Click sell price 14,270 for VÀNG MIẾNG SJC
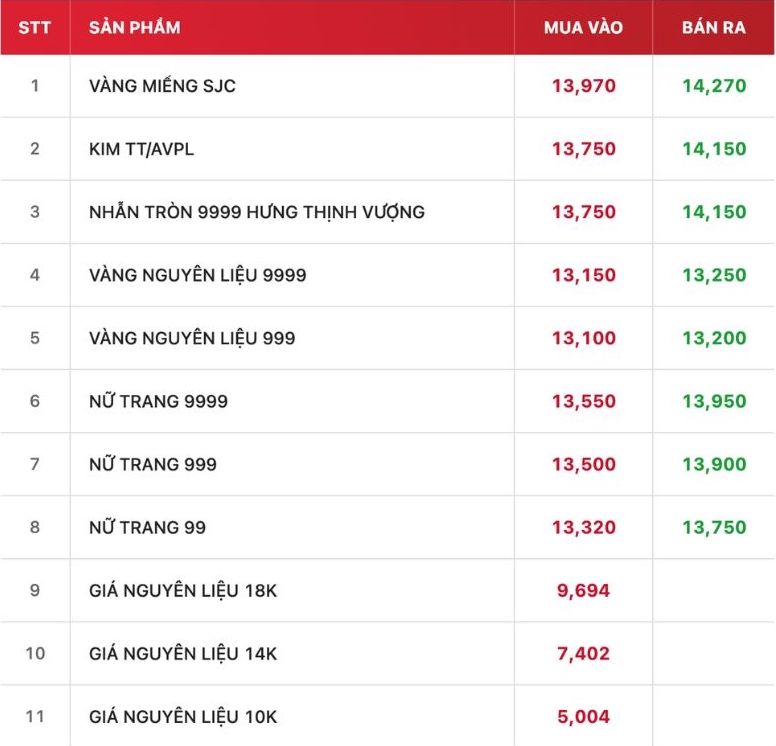 pyautogui.click(x=714, y=86)
